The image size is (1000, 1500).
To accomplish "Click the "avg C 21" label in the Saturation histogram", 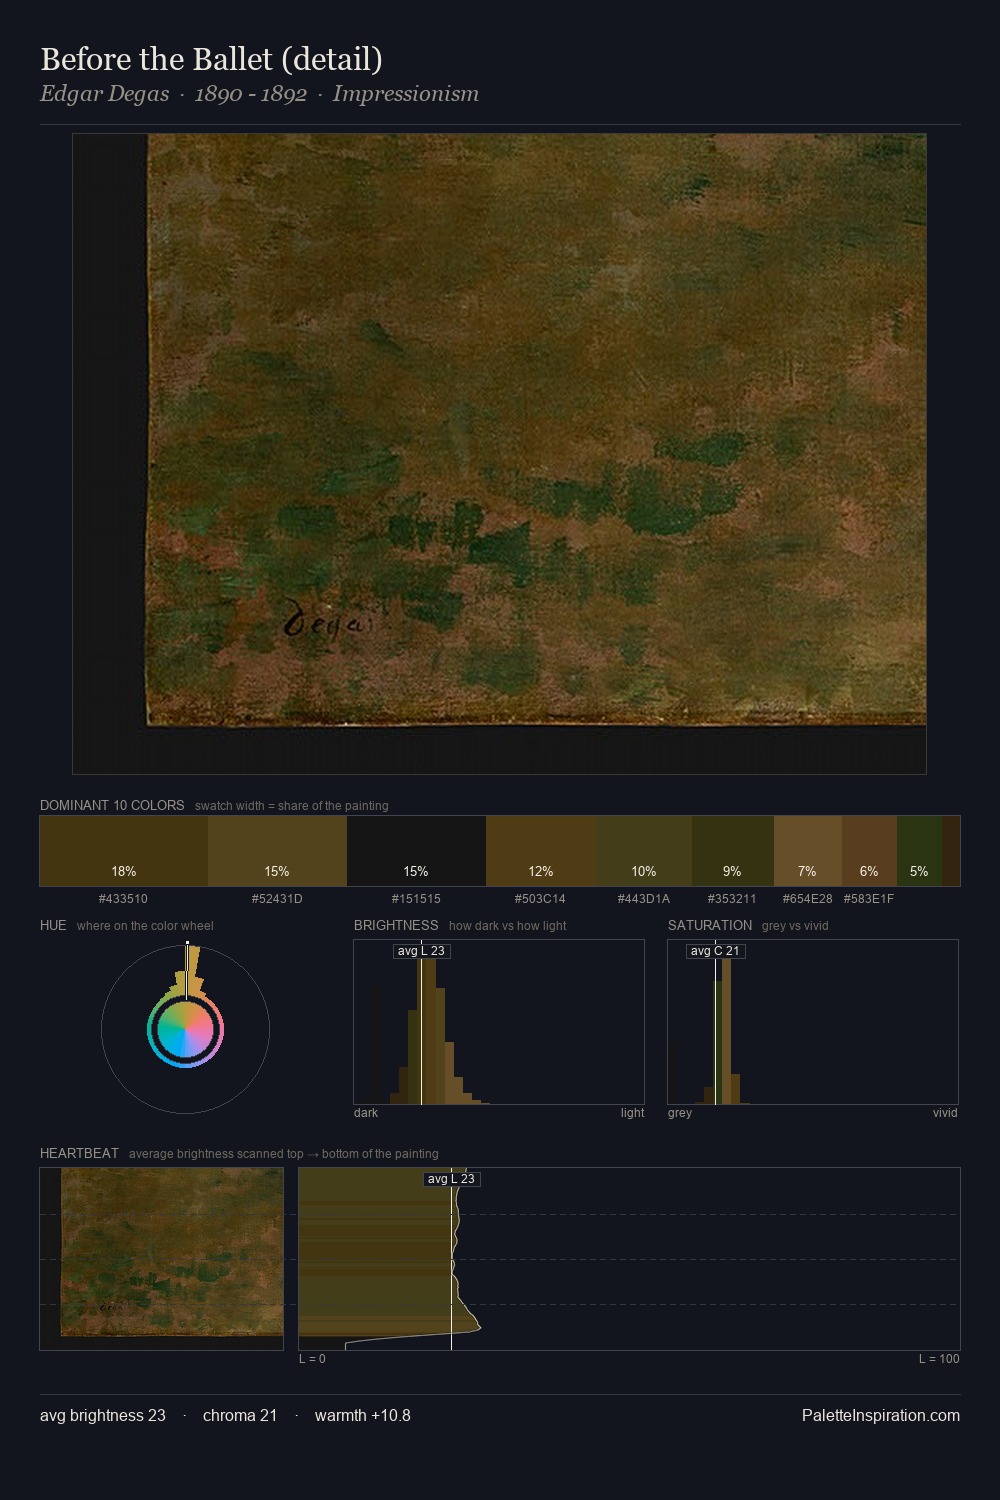I will click(x=715, y=951).
